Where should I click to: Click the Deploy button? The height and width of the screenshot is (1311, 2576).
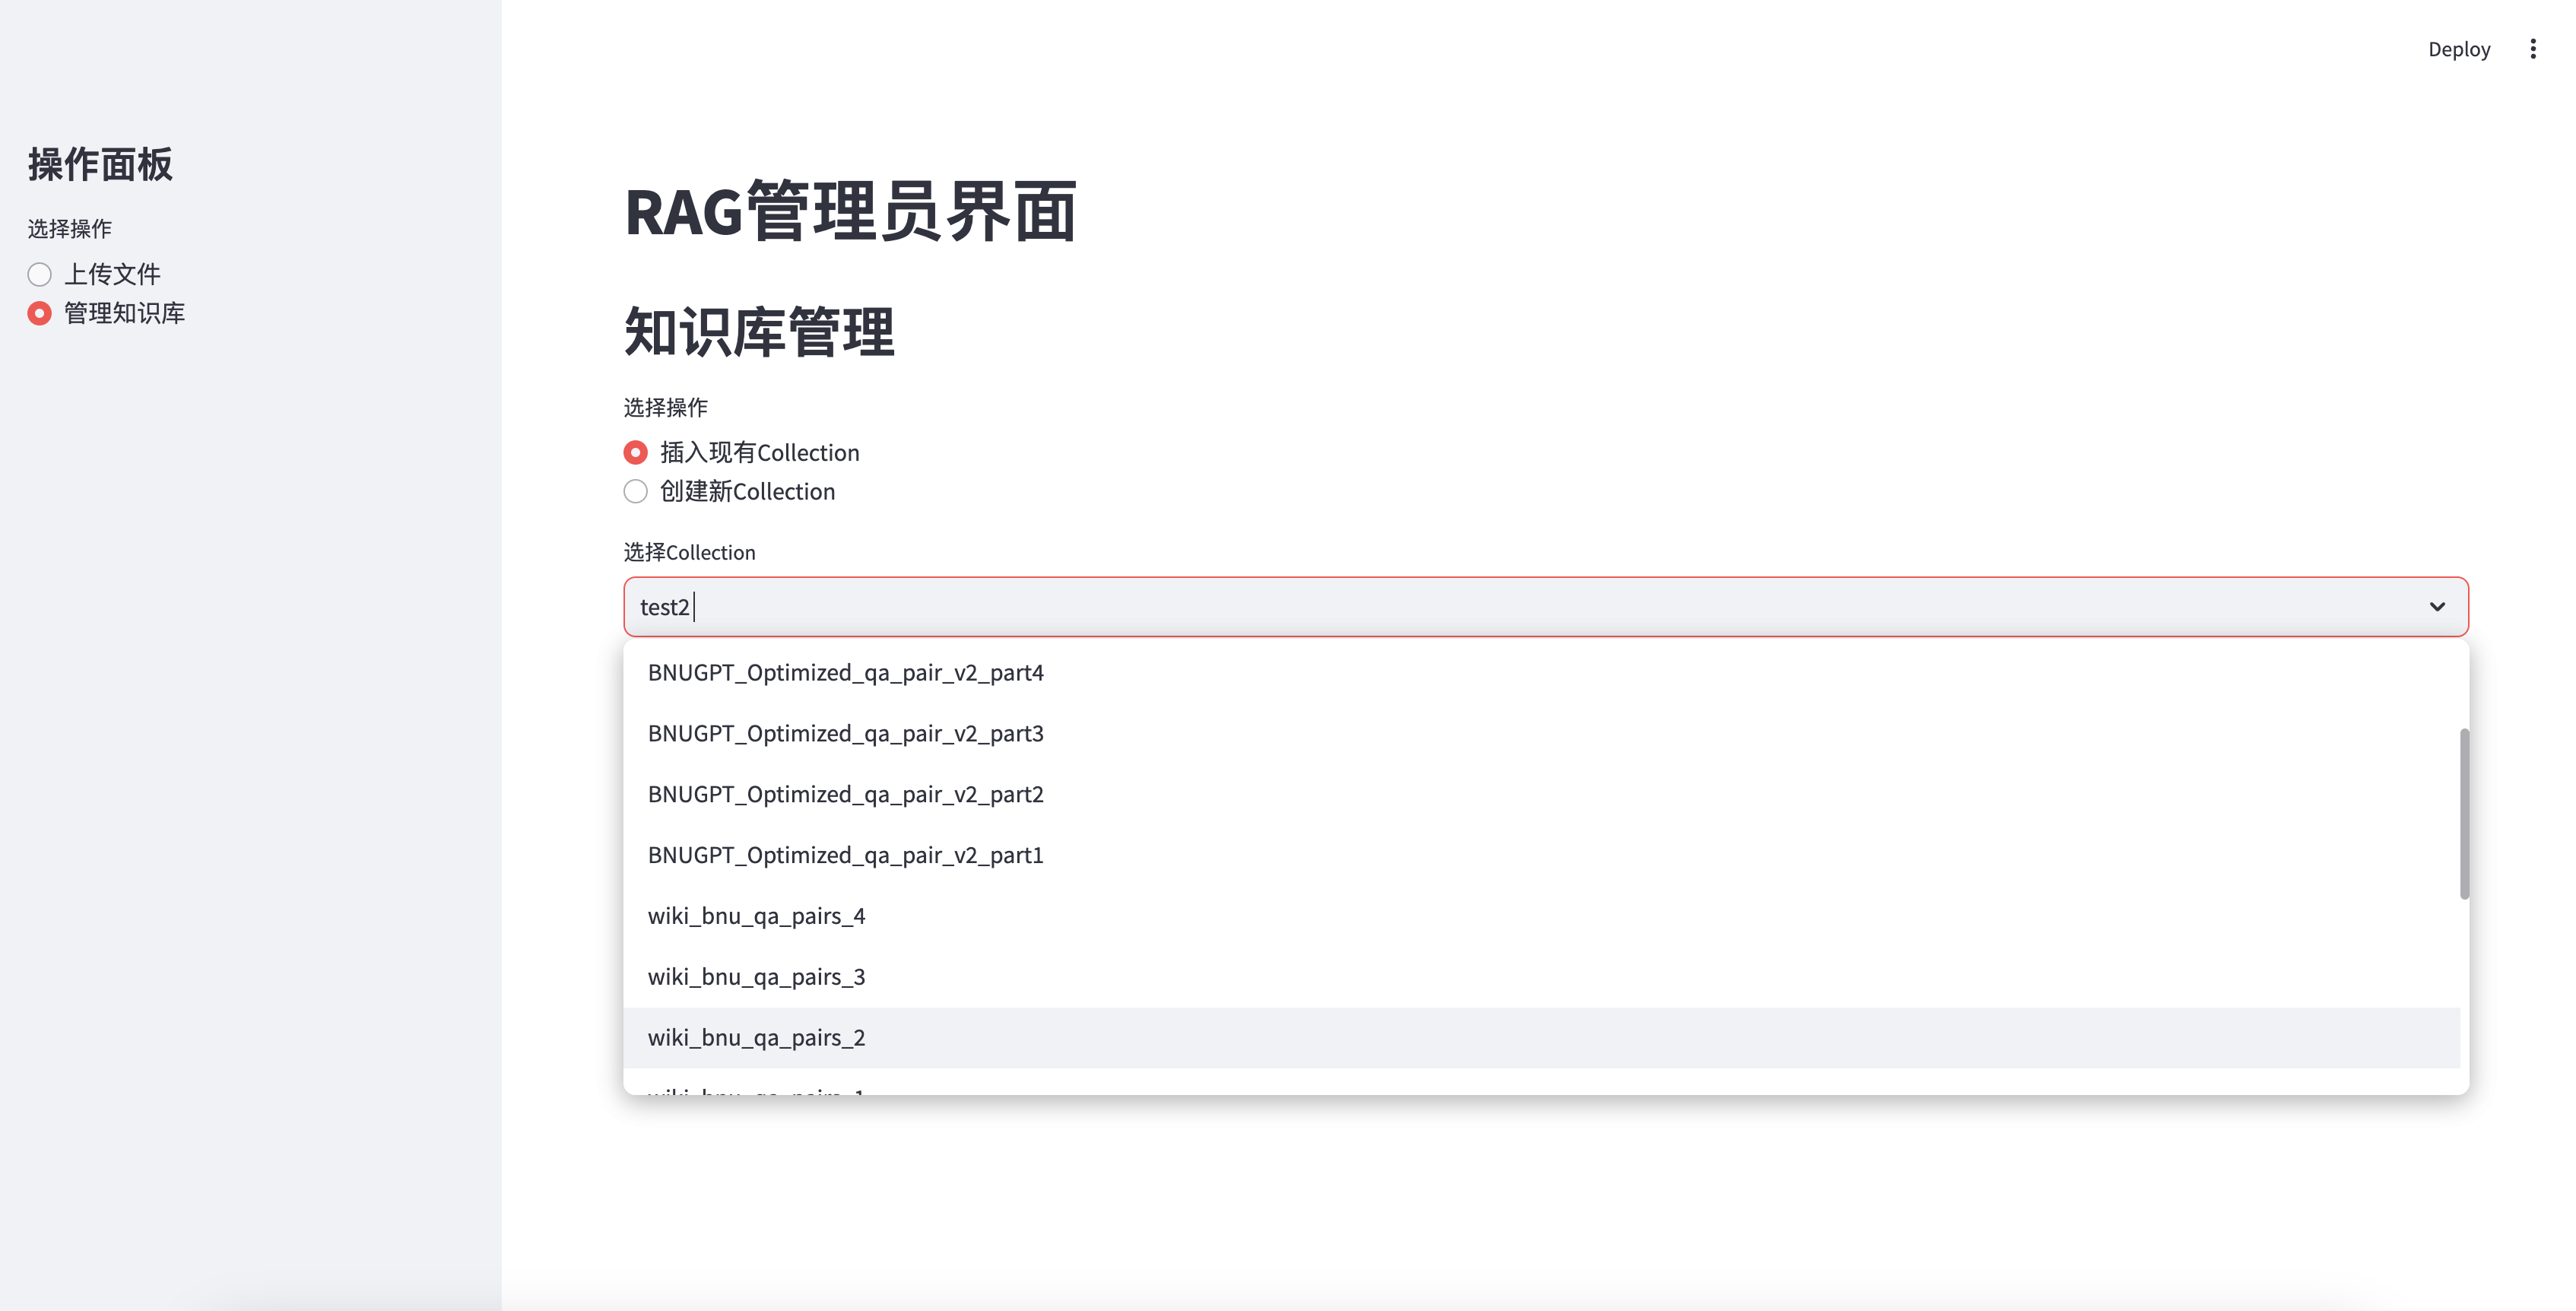pyautogui.click(x=2458, y=49)
